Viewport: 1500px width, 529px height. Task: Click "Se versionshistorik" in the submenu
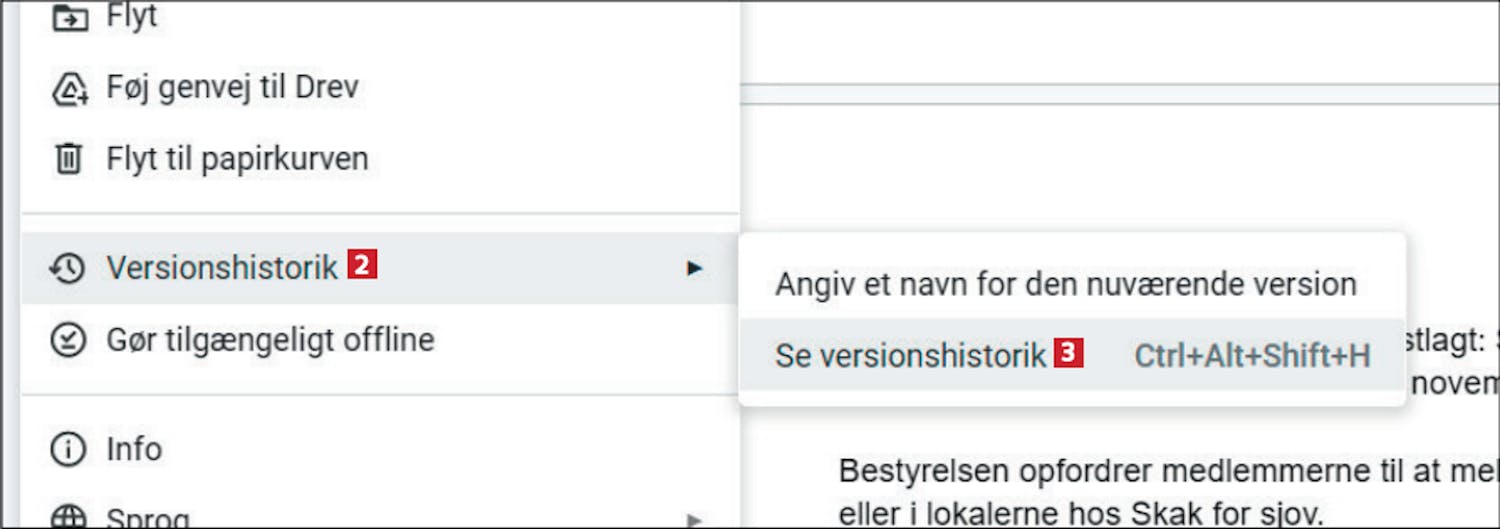[x=910, y=356]
